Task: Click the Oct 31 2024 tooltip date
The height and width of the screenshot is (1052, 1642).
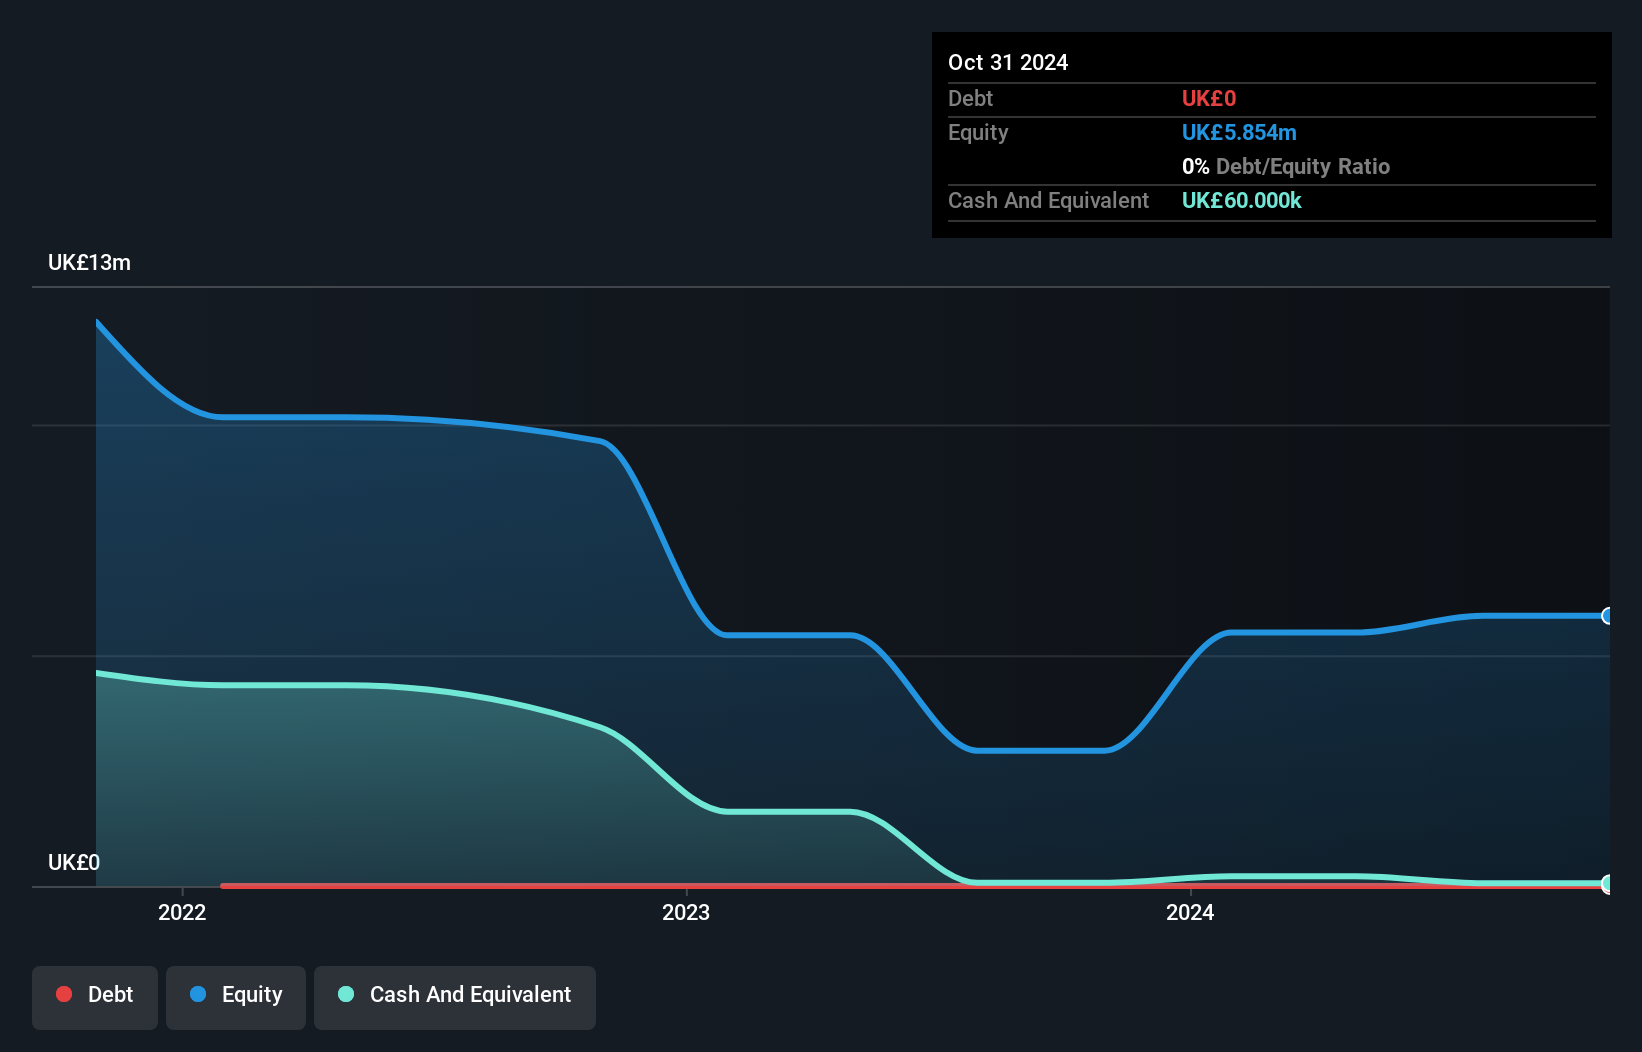Action: 1008,62
